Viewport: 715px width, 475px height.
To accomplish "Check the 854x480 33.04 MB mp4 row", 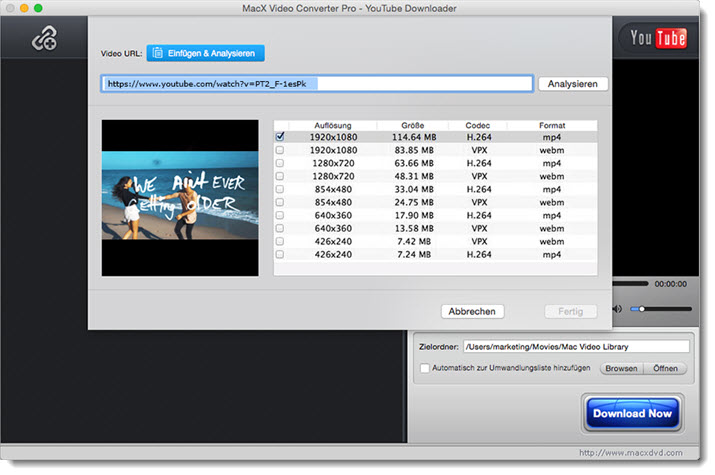I will [280, 189].
